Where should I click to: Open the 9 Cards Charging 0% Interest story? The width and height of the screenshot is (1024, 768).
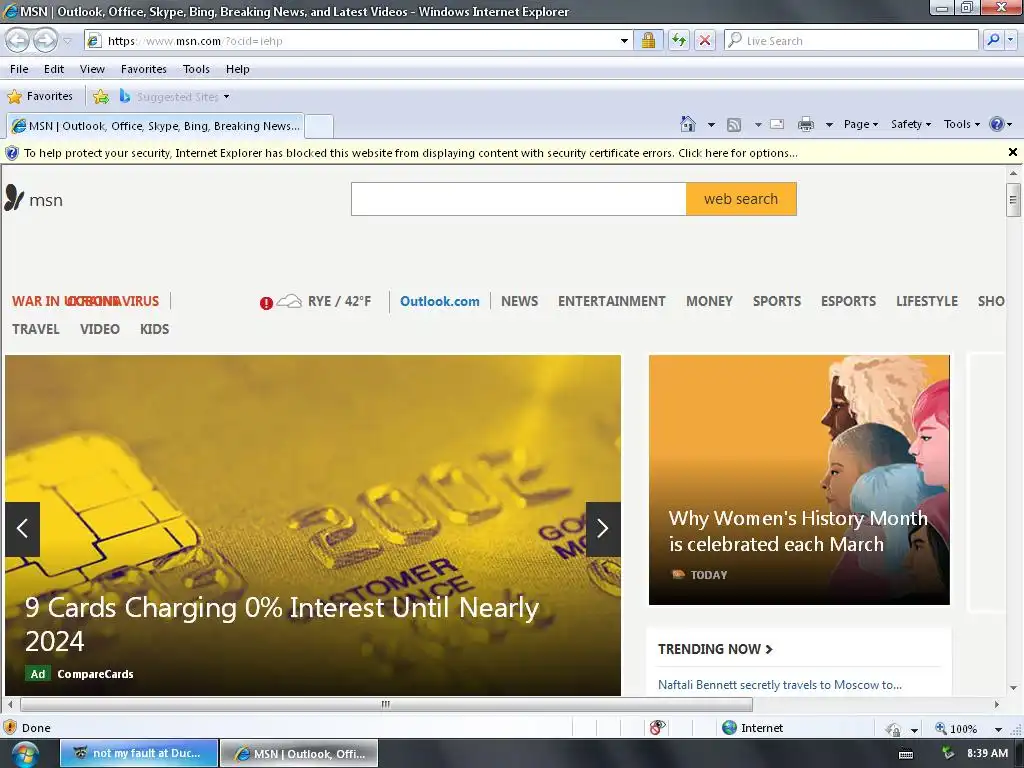coord(282,624)
